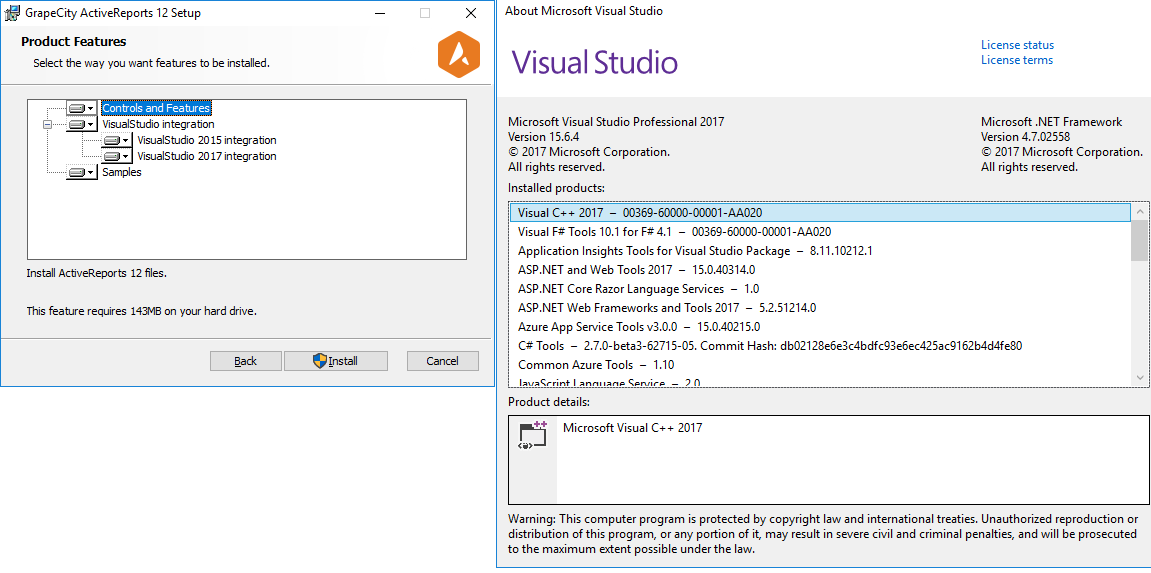Select ASP.NET and Web Tools 2017 row

pyautogui.click(x=819, y=270)
